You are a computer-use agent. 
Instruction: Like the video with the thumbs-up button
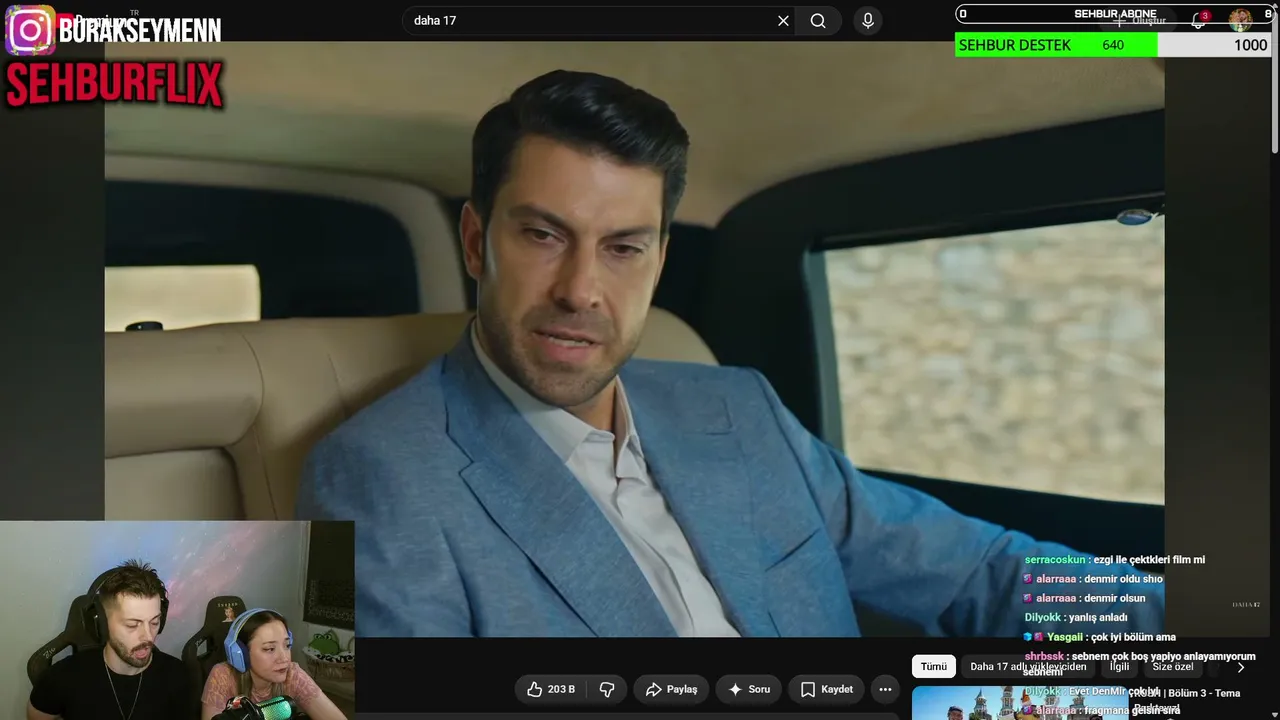(551, 689)
